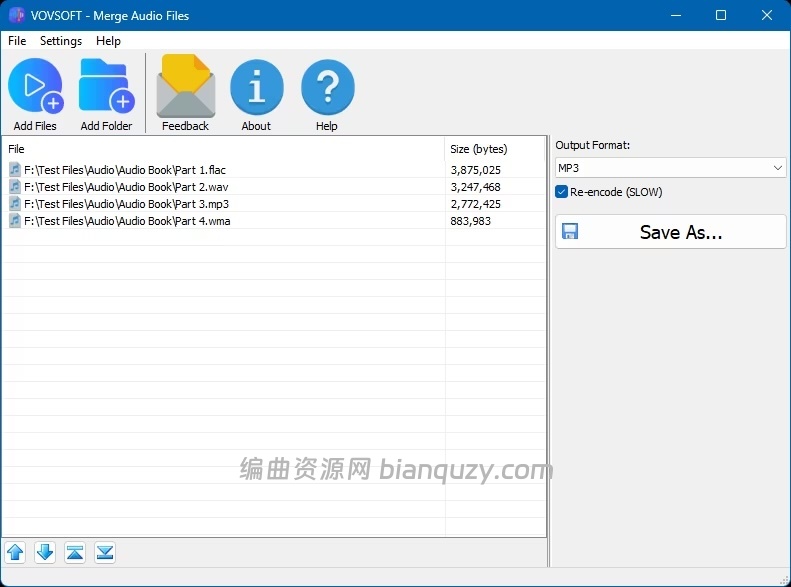791x587 pixels.
Task: Open the Settings menu
Action: tap(61, 41)
